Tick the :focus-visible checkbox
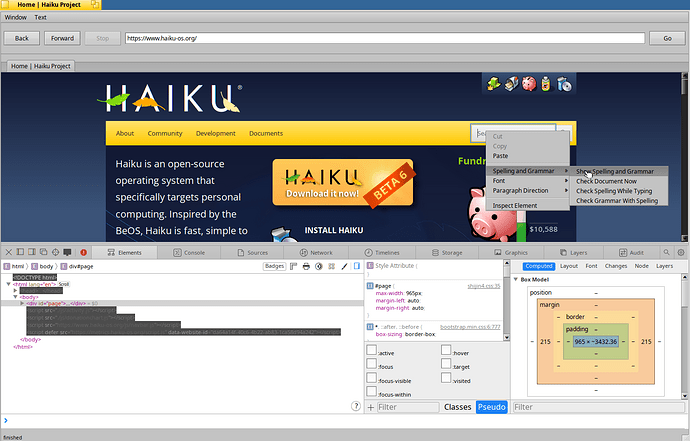This screenshot has height=441, width=690. [371, 378]
